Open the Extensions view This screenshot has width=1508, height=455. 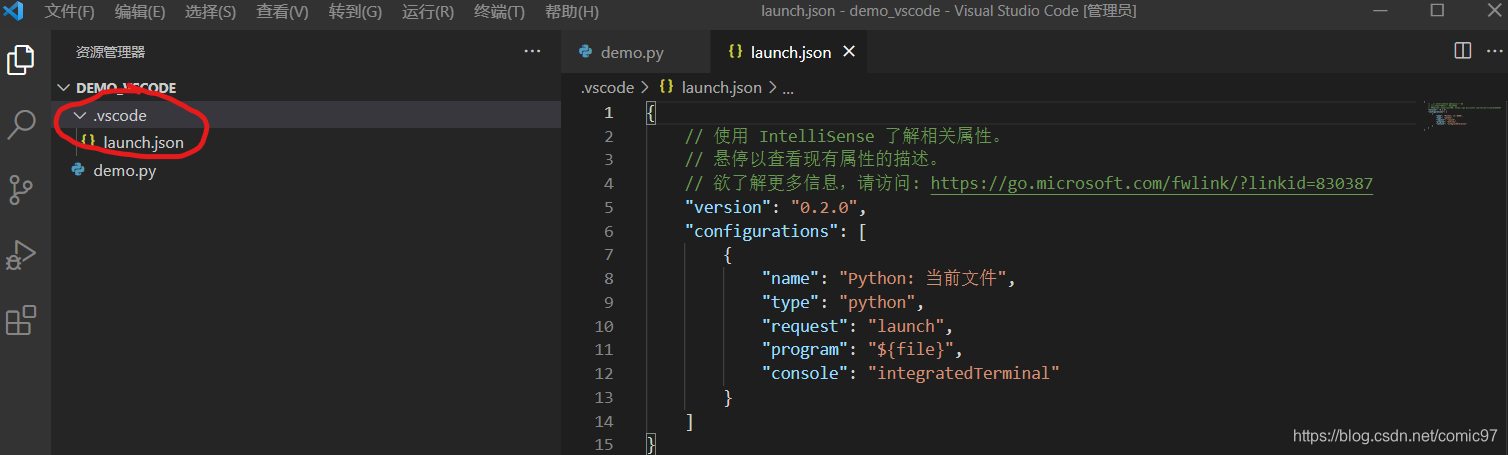[21, 320]
